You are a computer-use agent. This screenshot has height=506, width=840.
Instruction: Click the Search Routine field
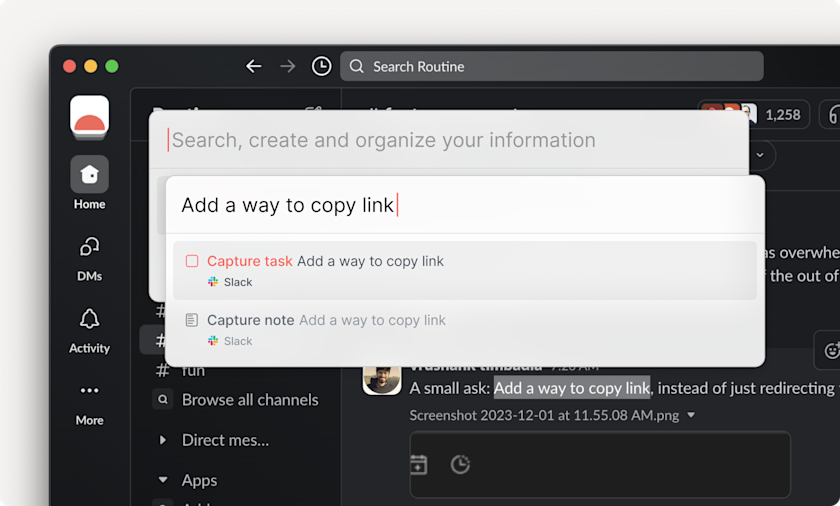(x=552, y=66)
